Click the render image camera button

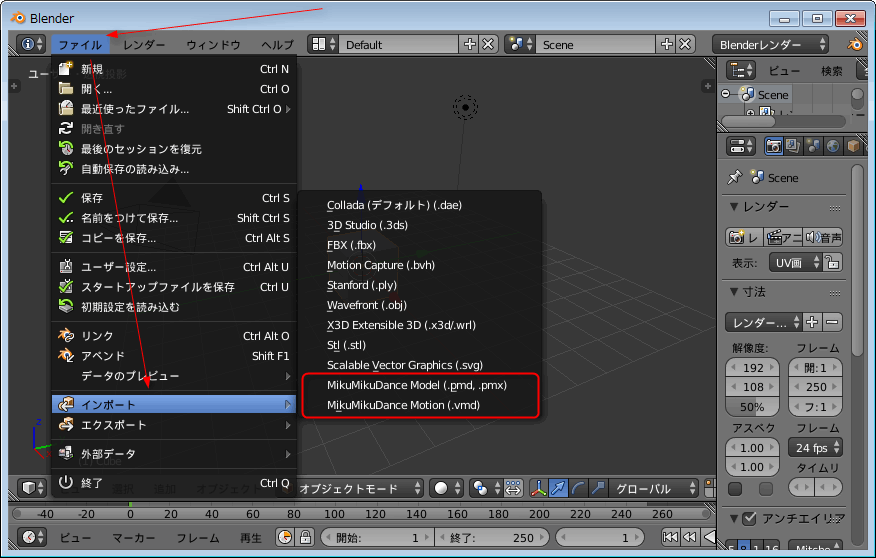coord(745,237)
